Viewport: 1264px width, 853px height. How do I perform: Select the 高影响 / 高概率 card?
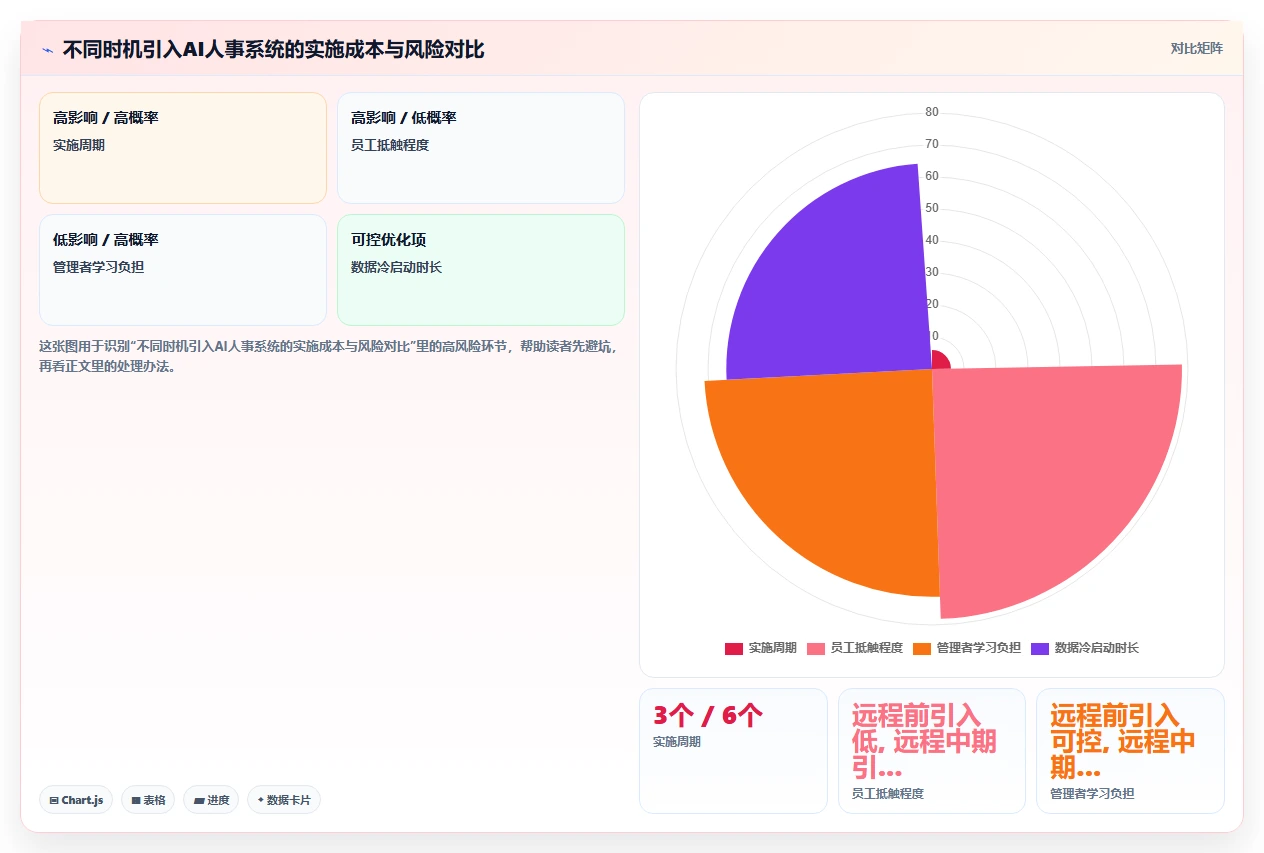click(183, 148)
